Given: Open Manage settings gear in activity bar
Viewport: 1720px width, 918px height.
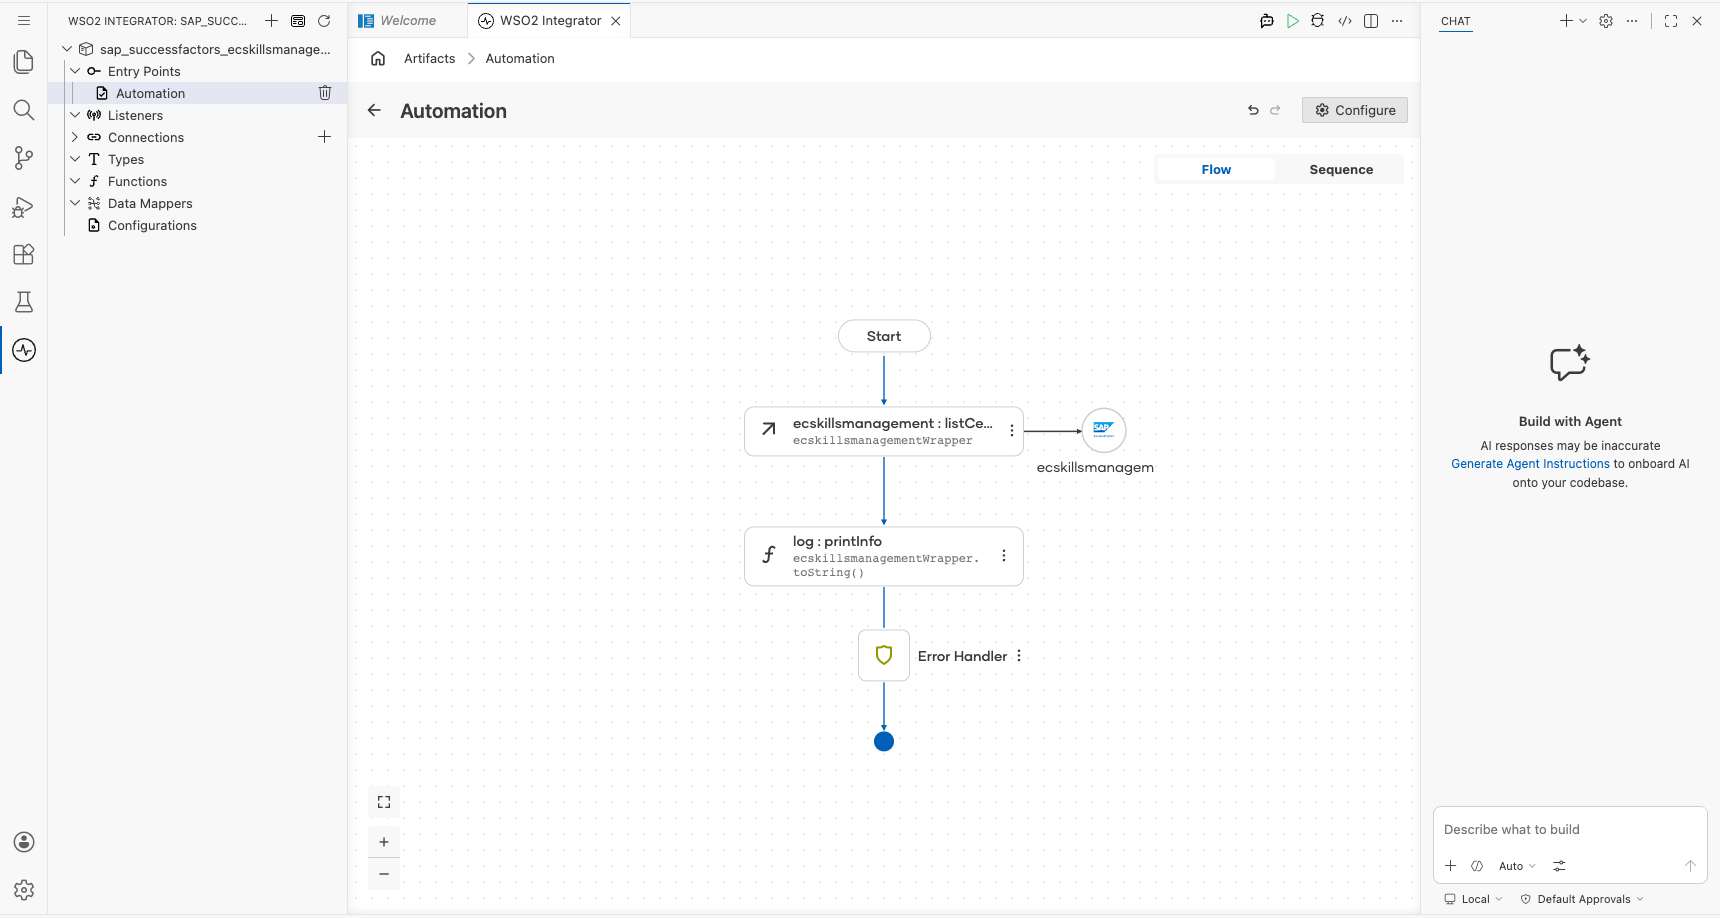Looking at the screenshot, I should (x=24, y=890).
